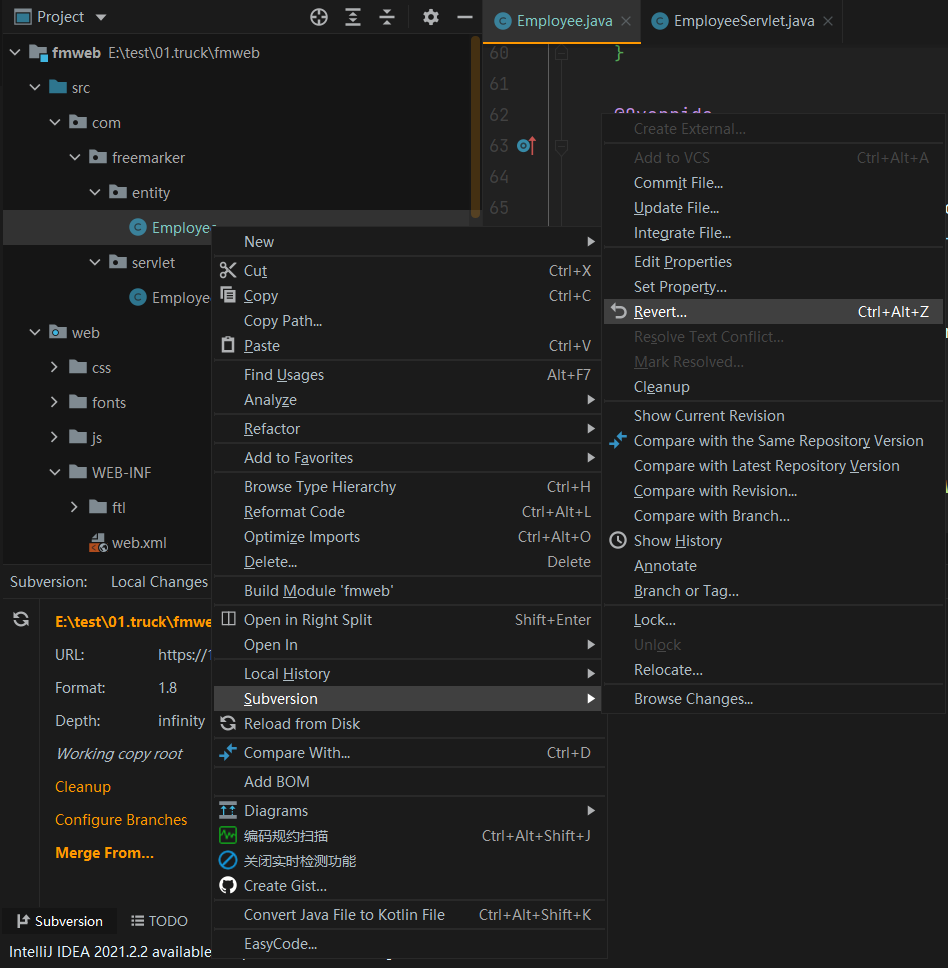Viewport: 948px width, 968px height.
Task: Click the fold end marker at line 60
Action: [562, 54]
